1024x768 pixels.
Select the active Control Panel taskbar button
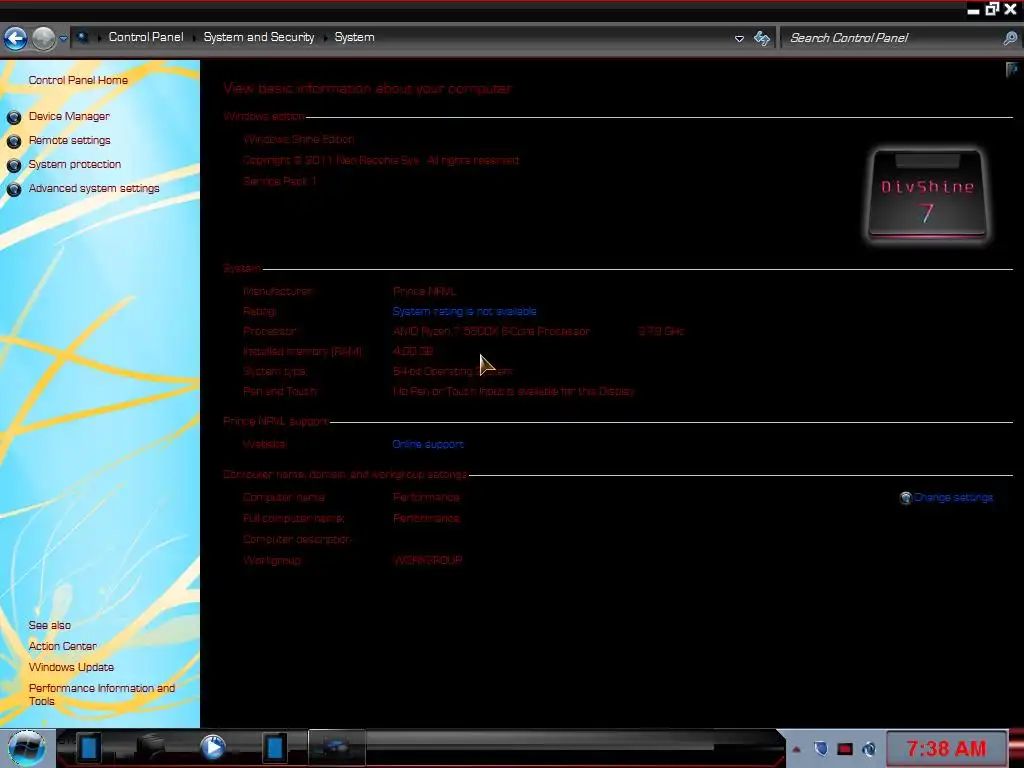coord(336,748)
